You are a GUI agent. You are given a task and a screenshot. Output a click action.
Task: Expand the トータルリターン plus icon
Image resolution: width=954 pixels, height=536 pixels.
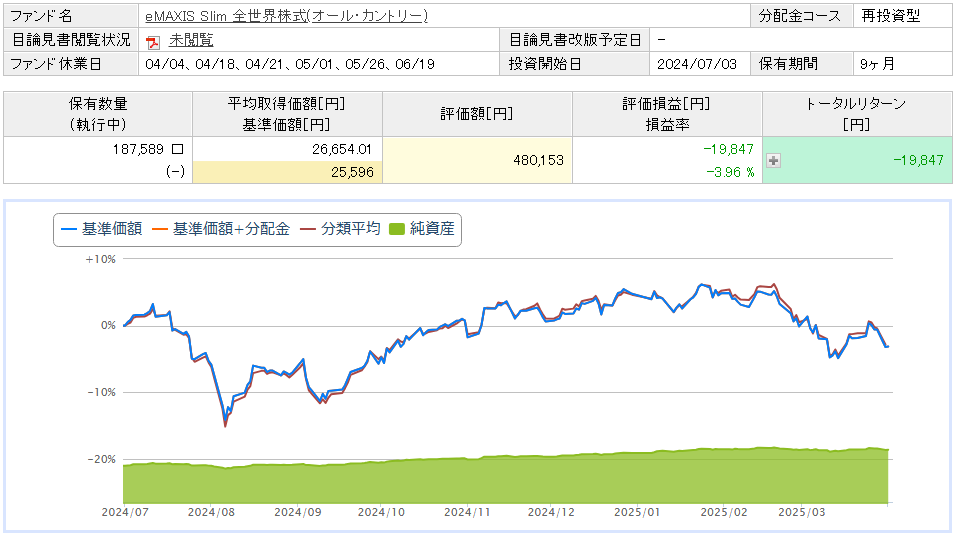773,161
